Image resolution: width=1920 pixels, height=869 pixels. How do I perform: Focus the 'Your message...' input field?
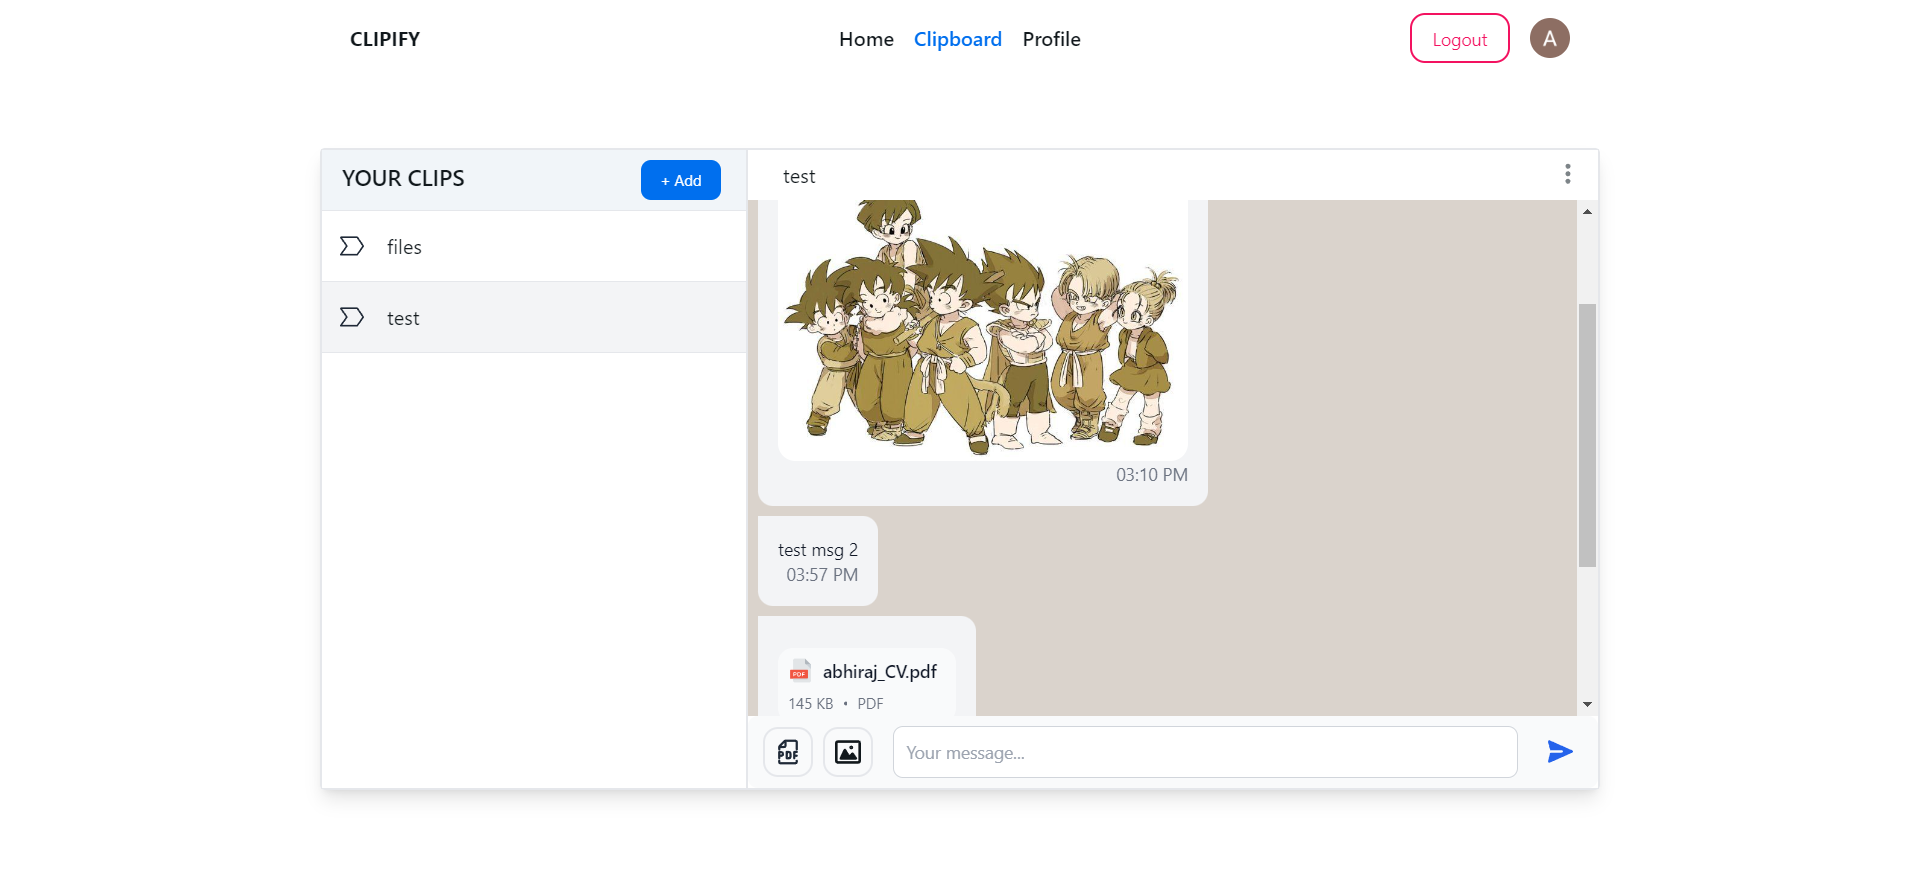1204,752
